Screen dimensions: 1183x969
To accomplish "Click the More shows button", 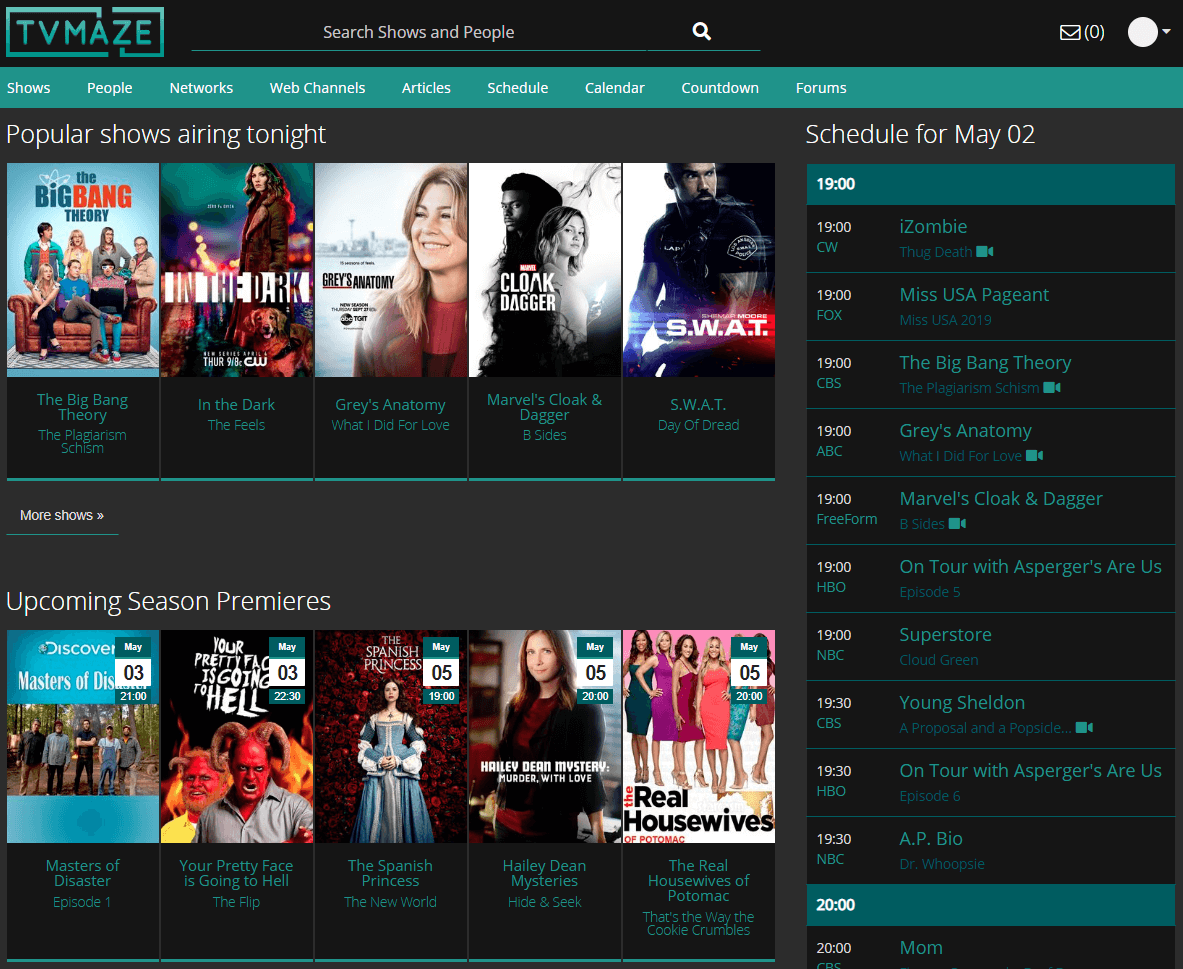I will (62, 515).
